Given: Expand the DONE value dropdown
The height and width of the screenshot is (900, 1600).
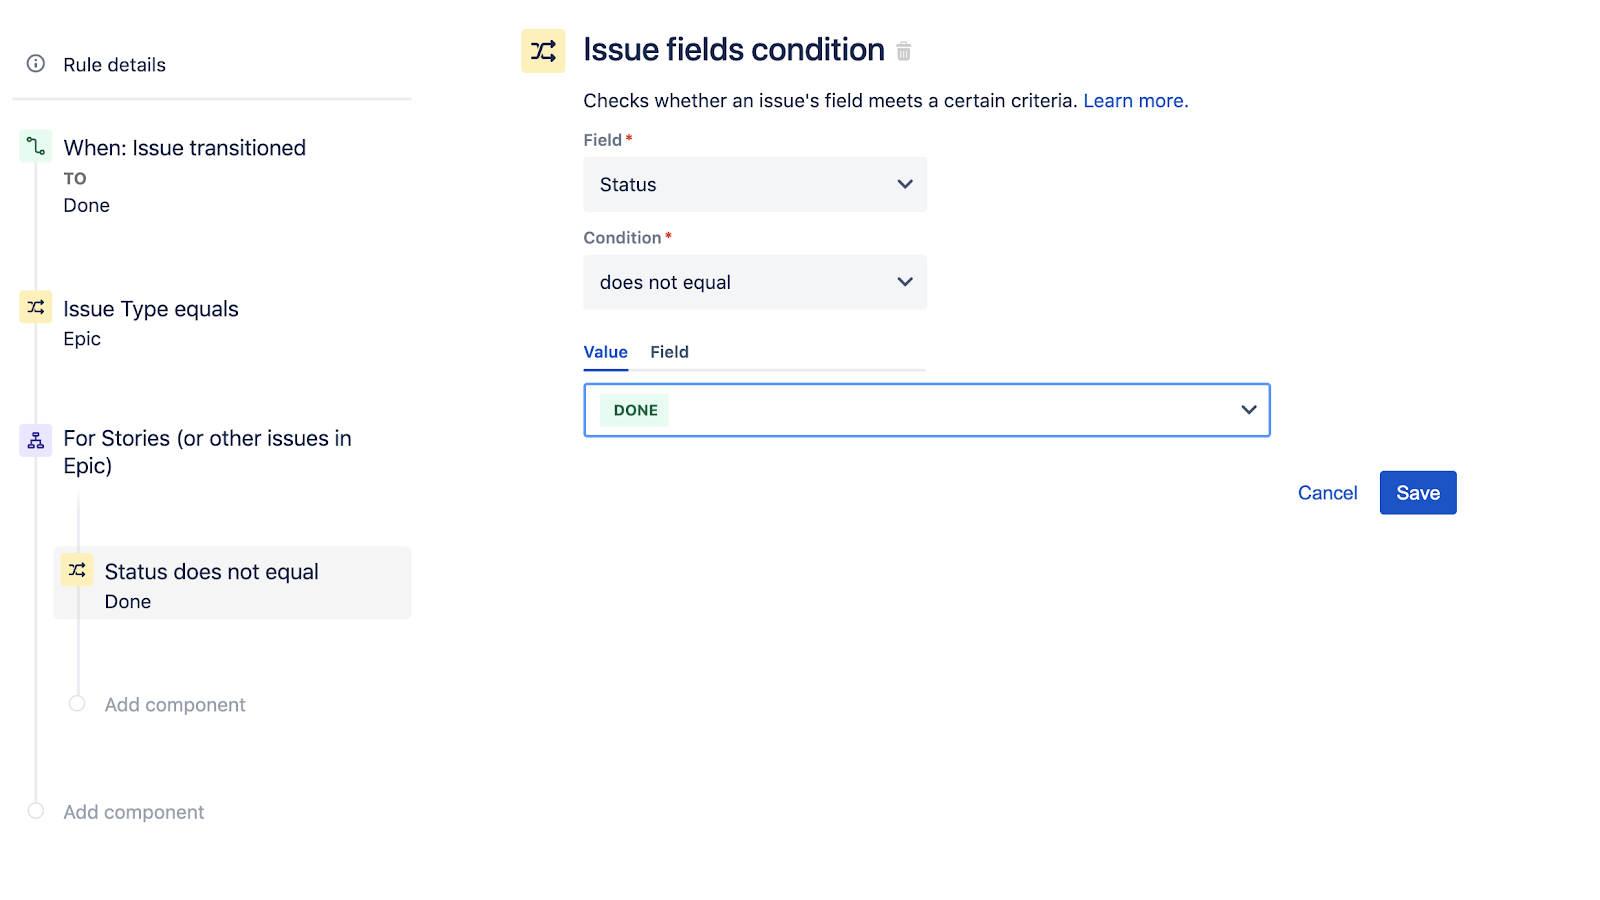Looking at the screenshot, I should [x=1247, y=410].
